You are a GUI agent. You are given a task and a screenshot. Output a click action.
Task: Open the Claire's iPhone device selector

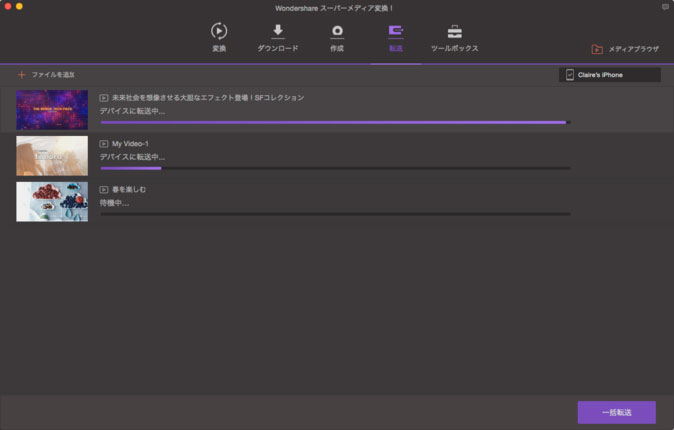click(610, 75)
